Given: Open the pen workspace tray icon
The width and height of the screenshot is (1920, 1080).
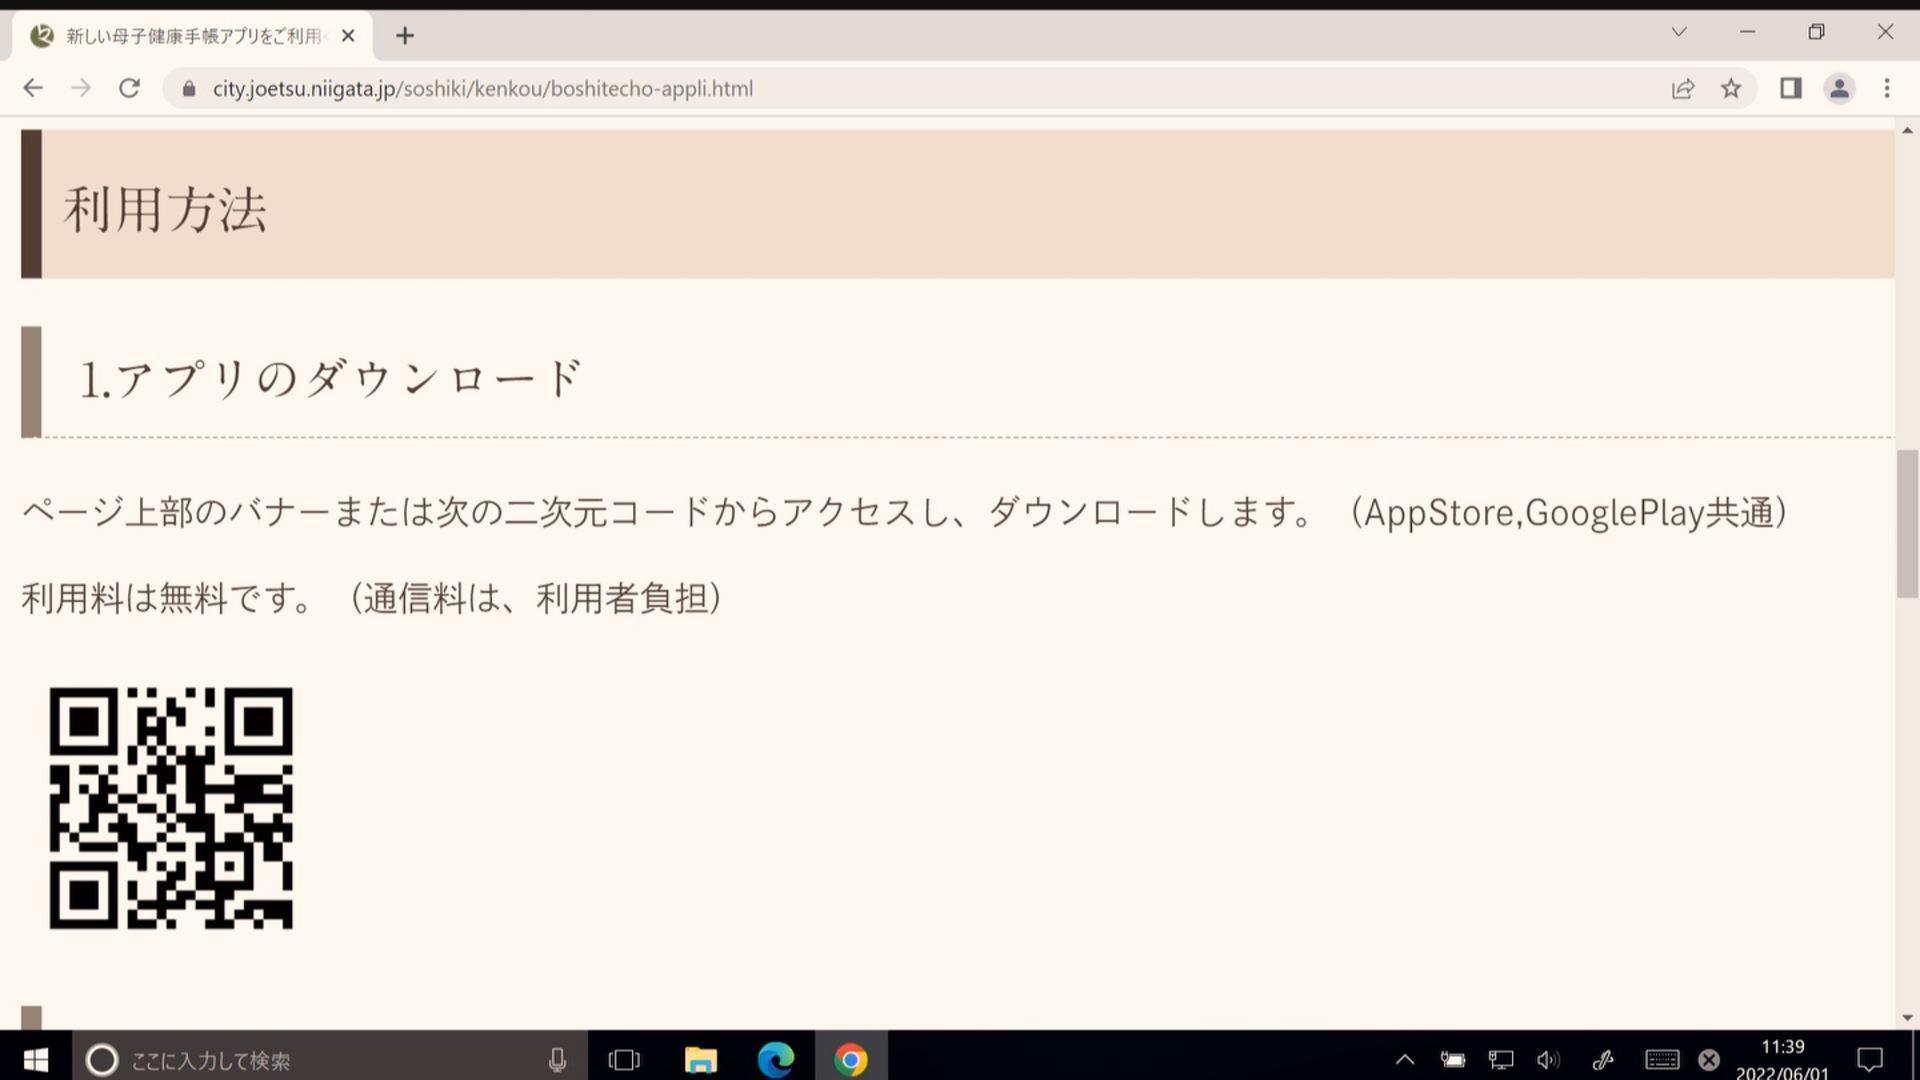Looking at the screenshot, I should [1603, 1060].
